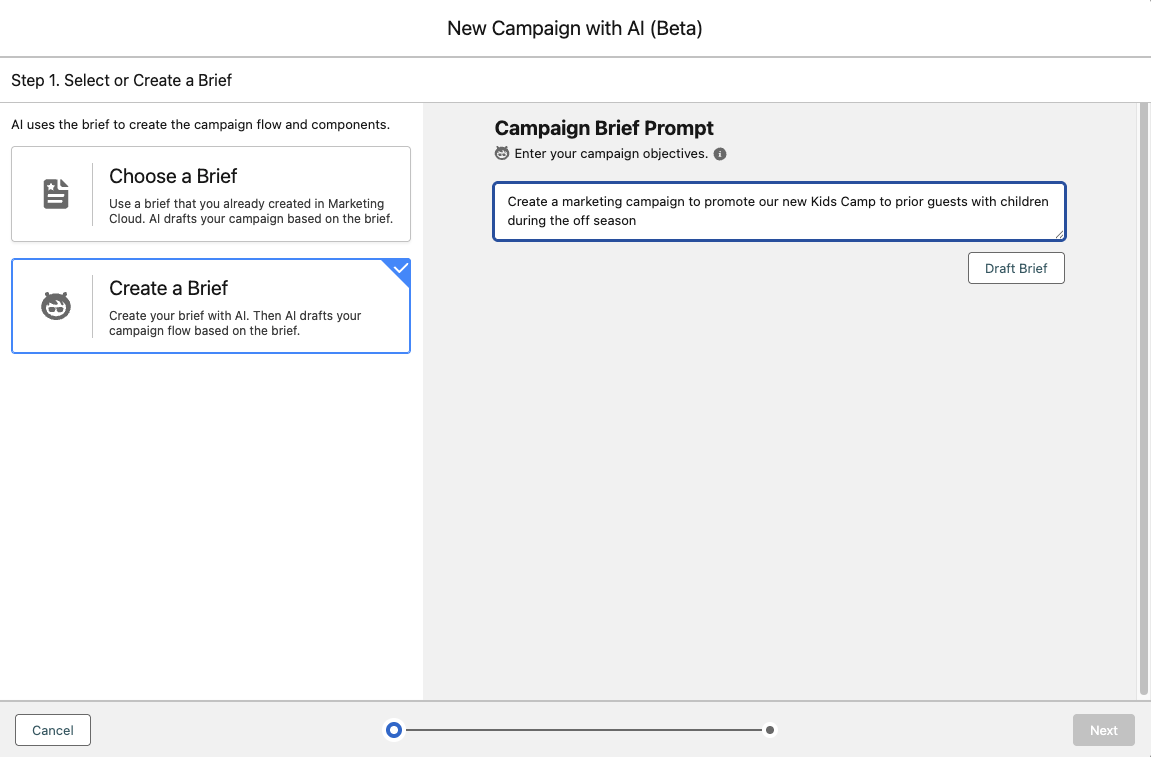Click the resize handle of the prompt text area
The height and width of the screenshot is (757, 1151).
1059,234
